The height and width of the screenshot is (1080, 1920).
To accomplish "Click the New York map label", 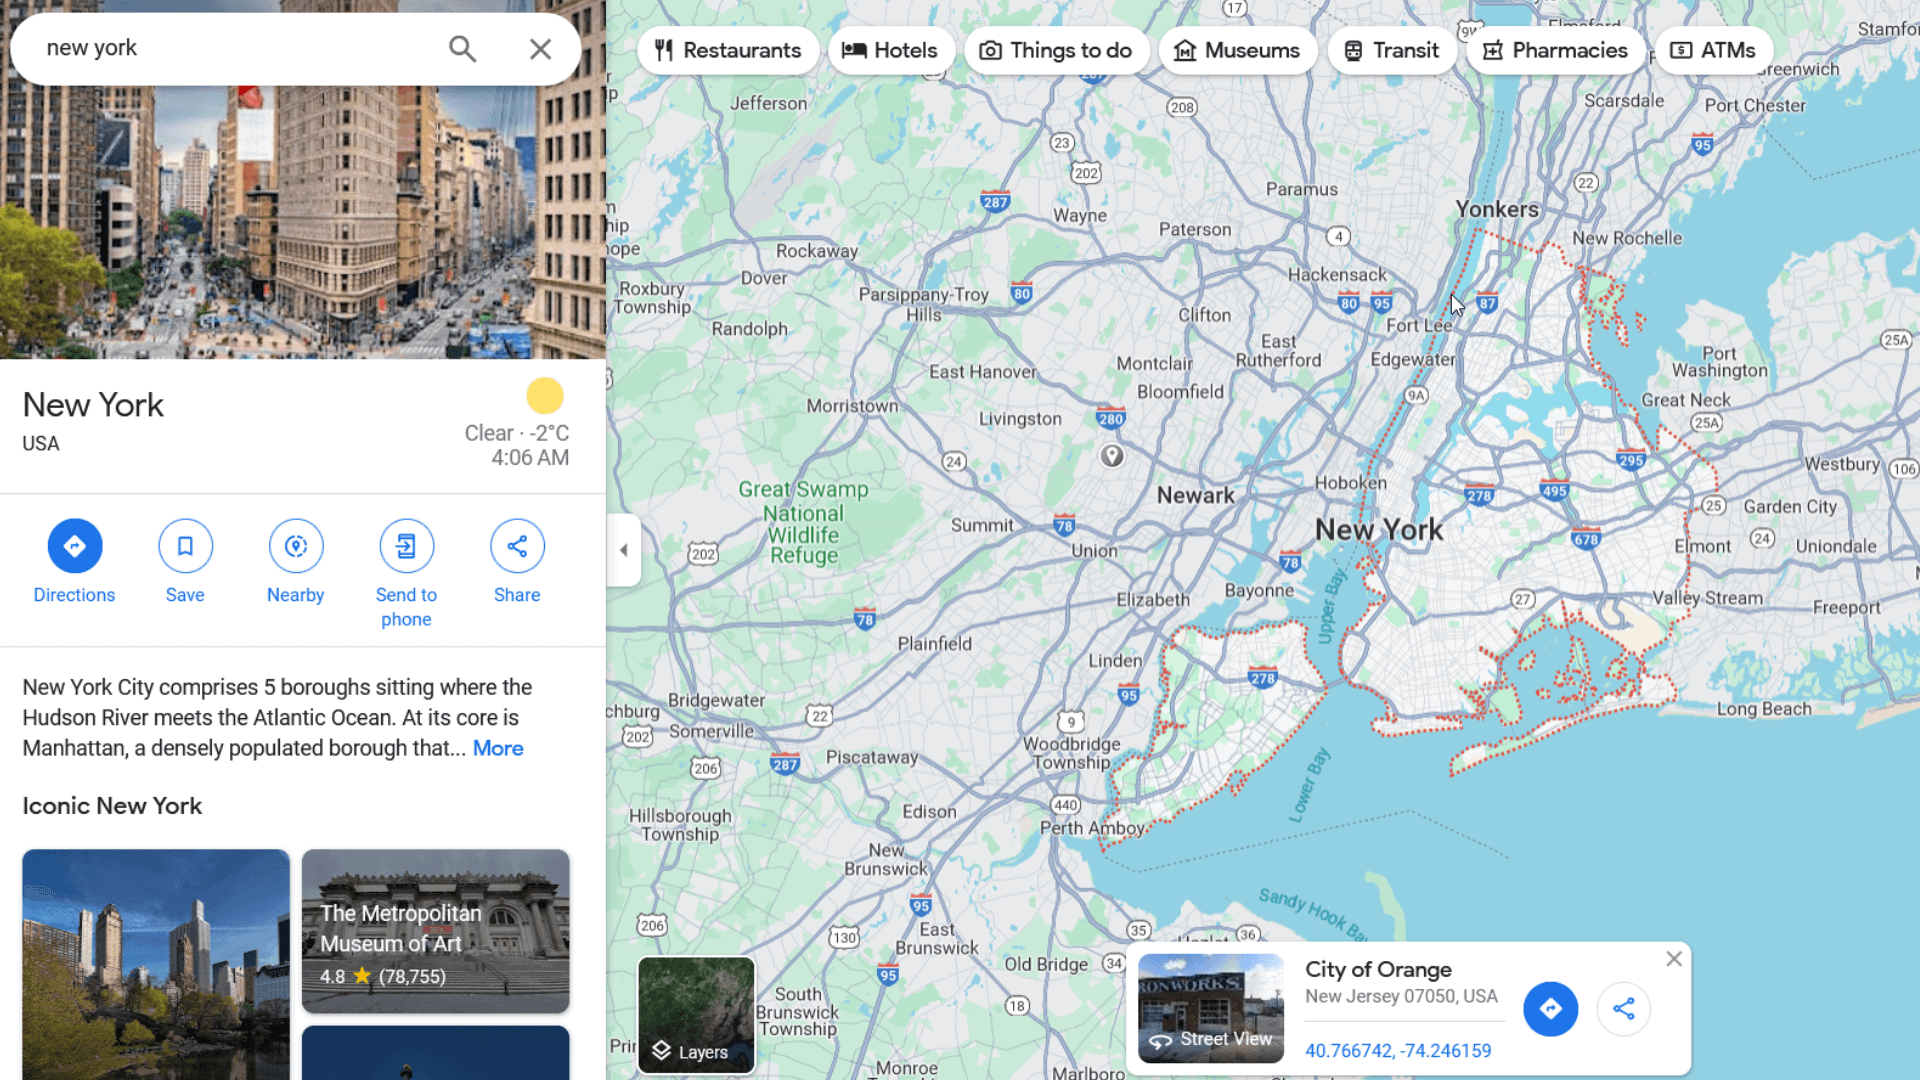I will click(x=1379, y=530).
